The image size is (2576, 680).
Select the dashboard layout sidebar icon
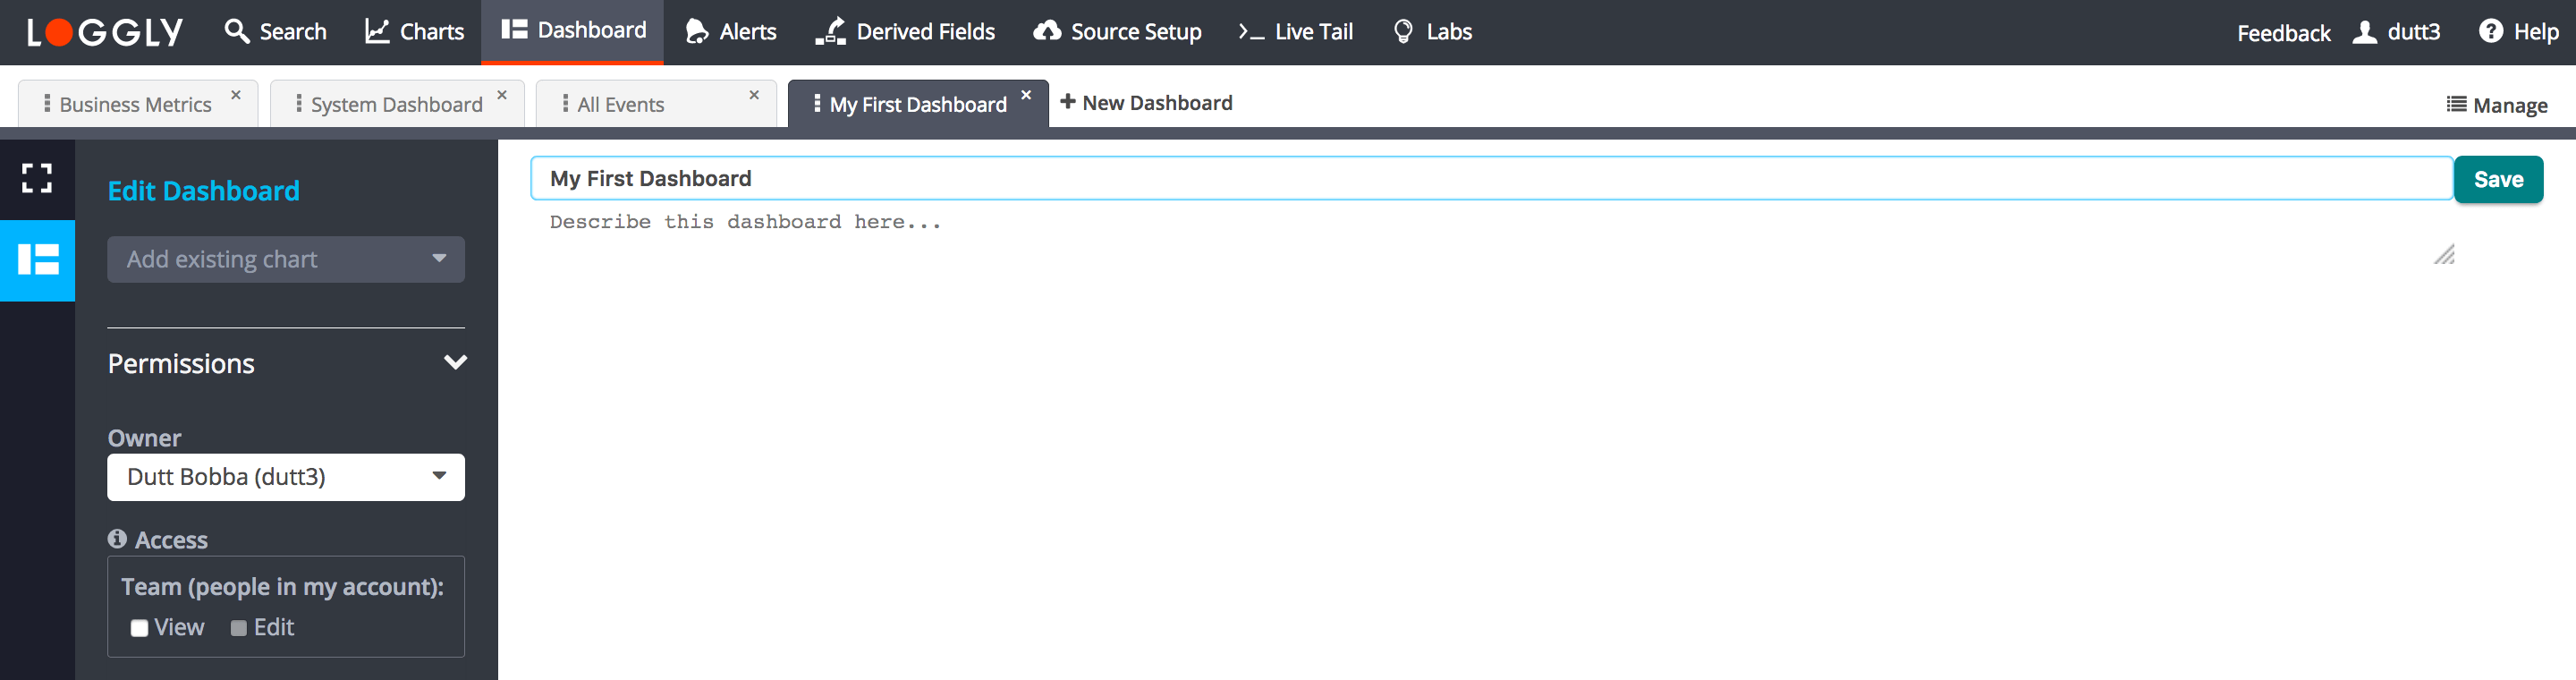point(38,260)
